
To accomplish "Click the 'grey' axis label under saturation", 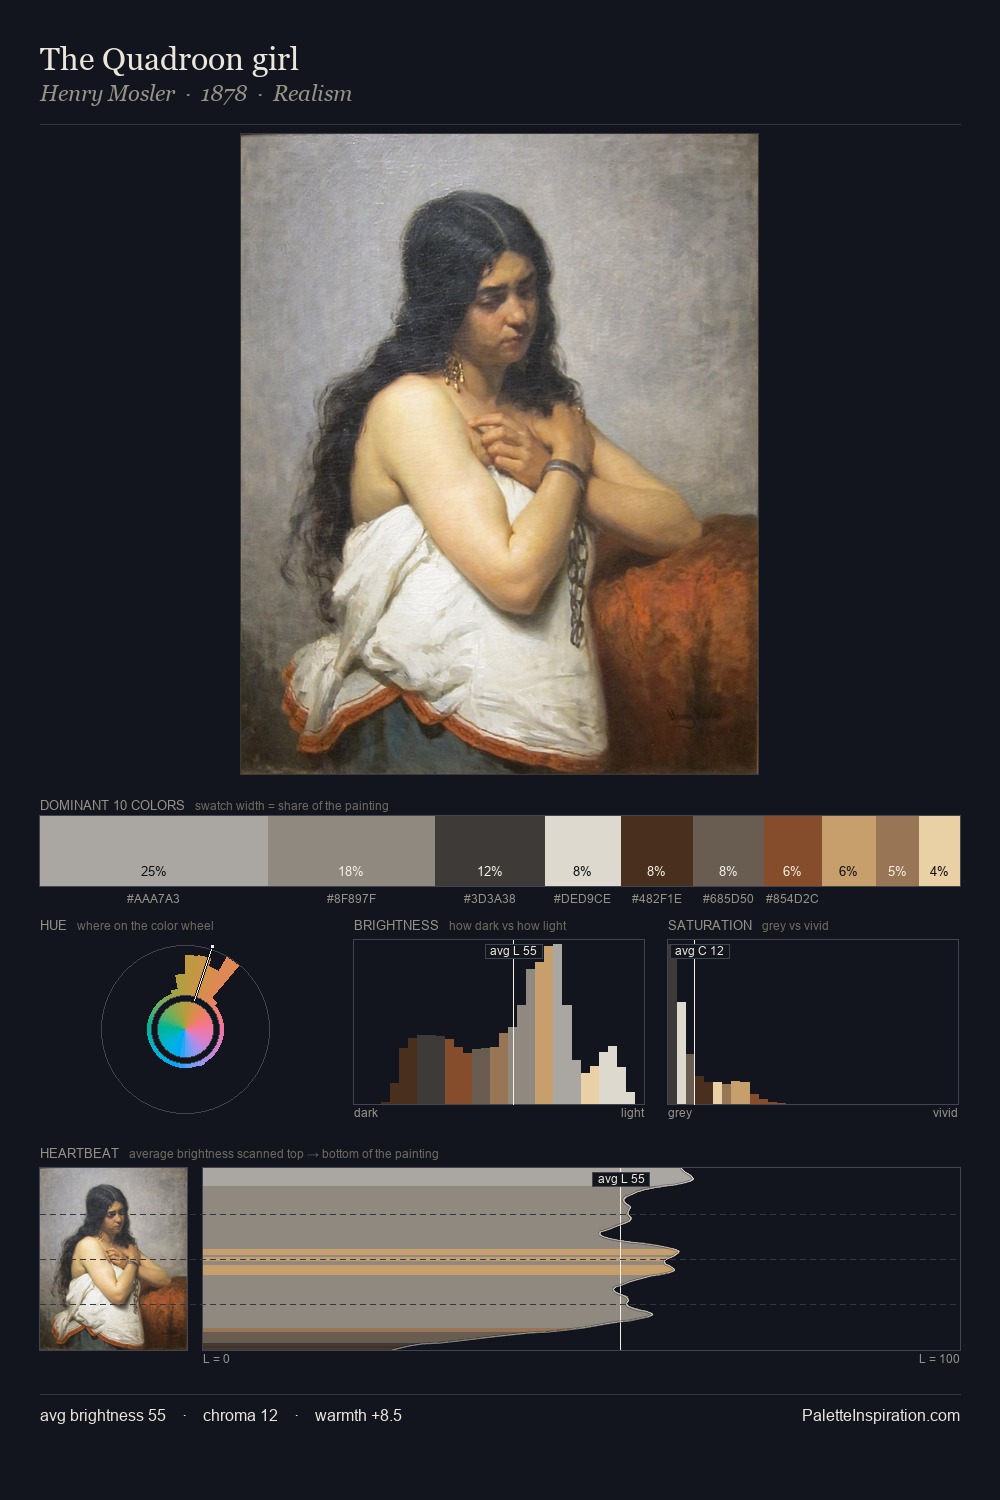I will 680,1113.
